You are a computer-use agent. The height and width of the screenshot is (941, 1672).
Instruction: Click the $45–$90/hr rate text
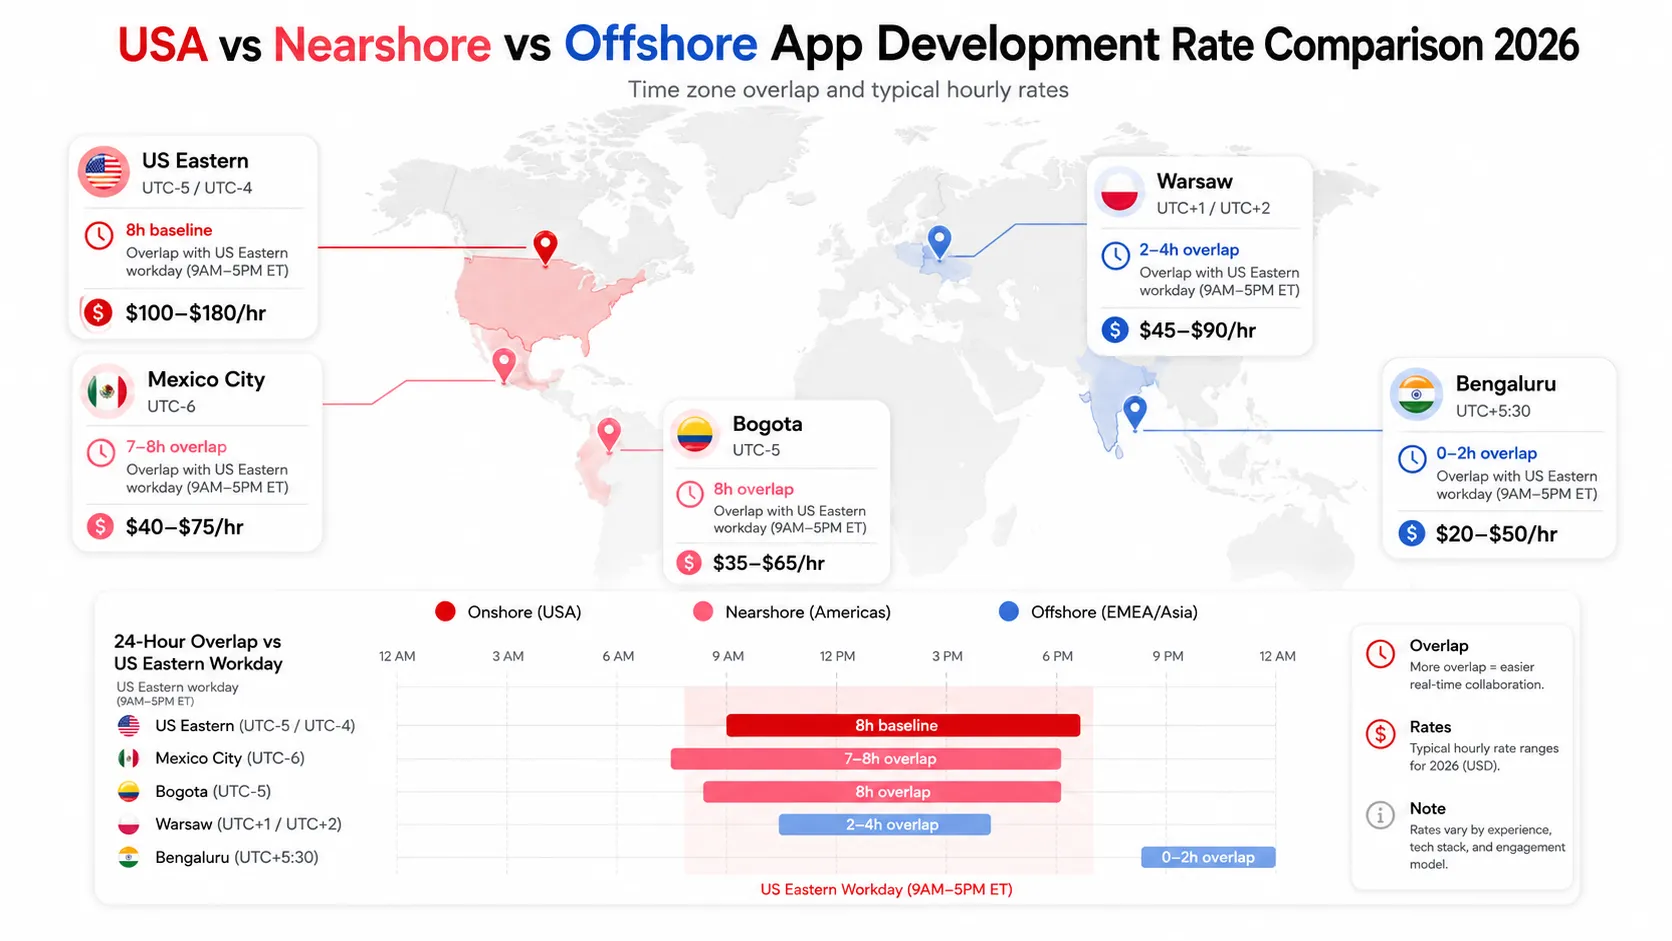click(1198, 330)
